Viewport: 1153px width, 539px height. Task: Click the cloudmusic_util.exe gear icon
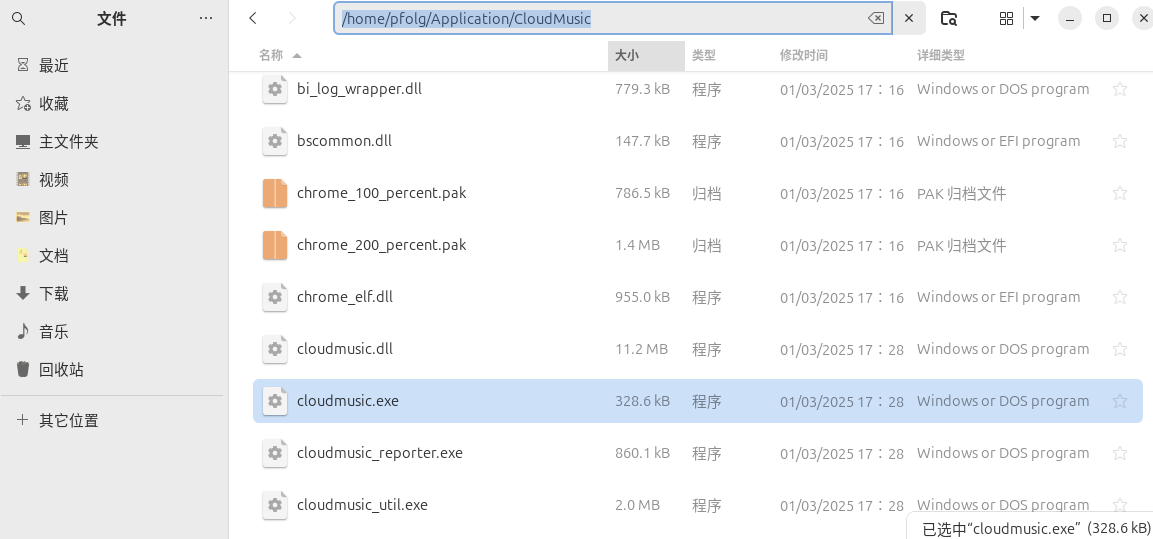click(275, 505)
